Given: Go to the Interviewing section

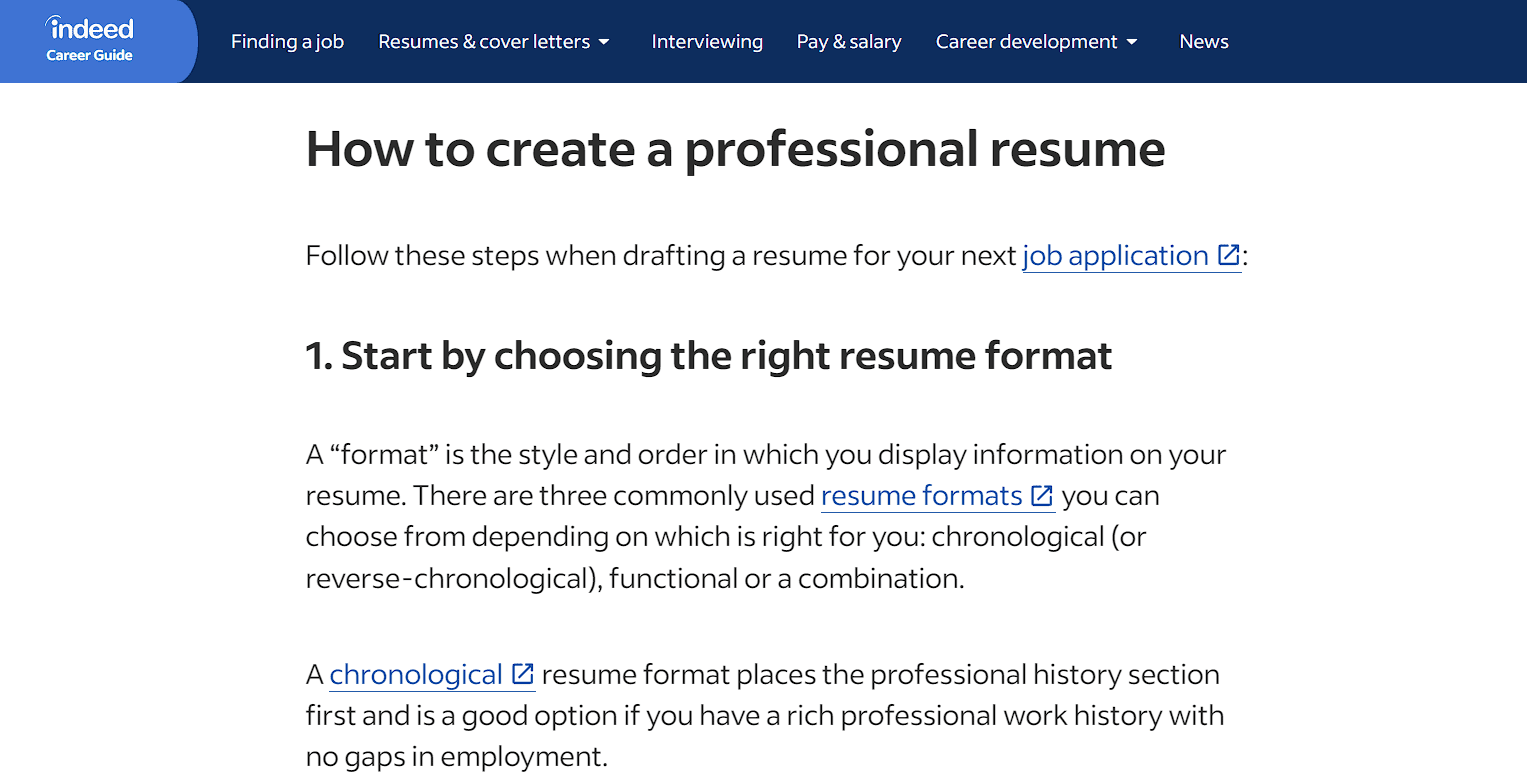Looking at the screenshot, I should pos(707,42).
